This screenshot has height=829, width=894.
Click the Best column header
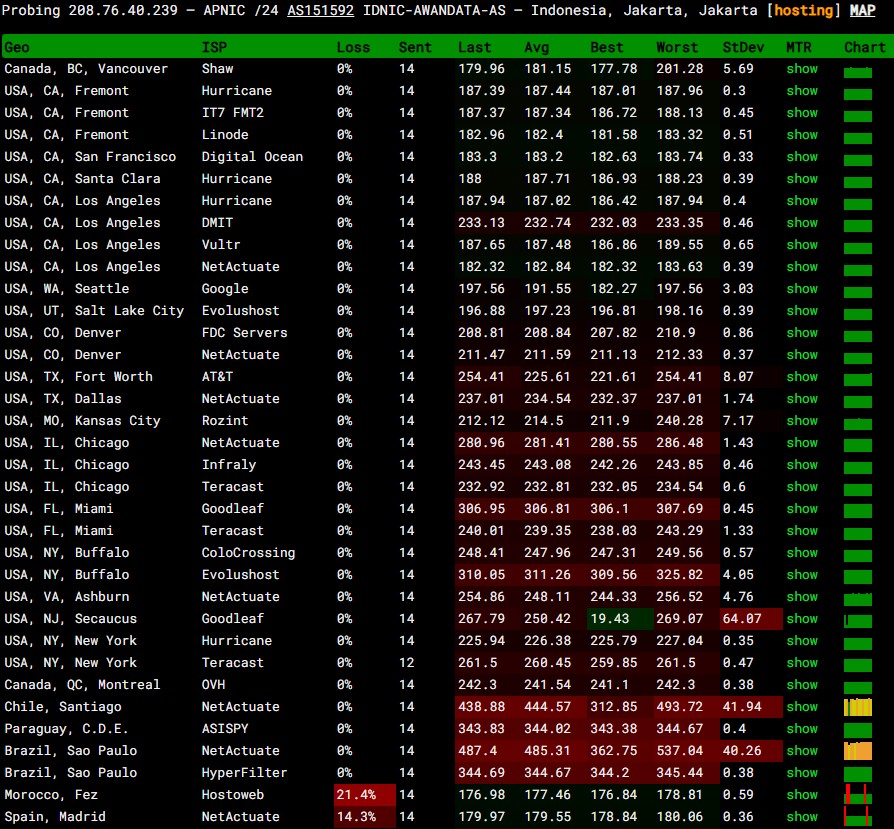607,47
